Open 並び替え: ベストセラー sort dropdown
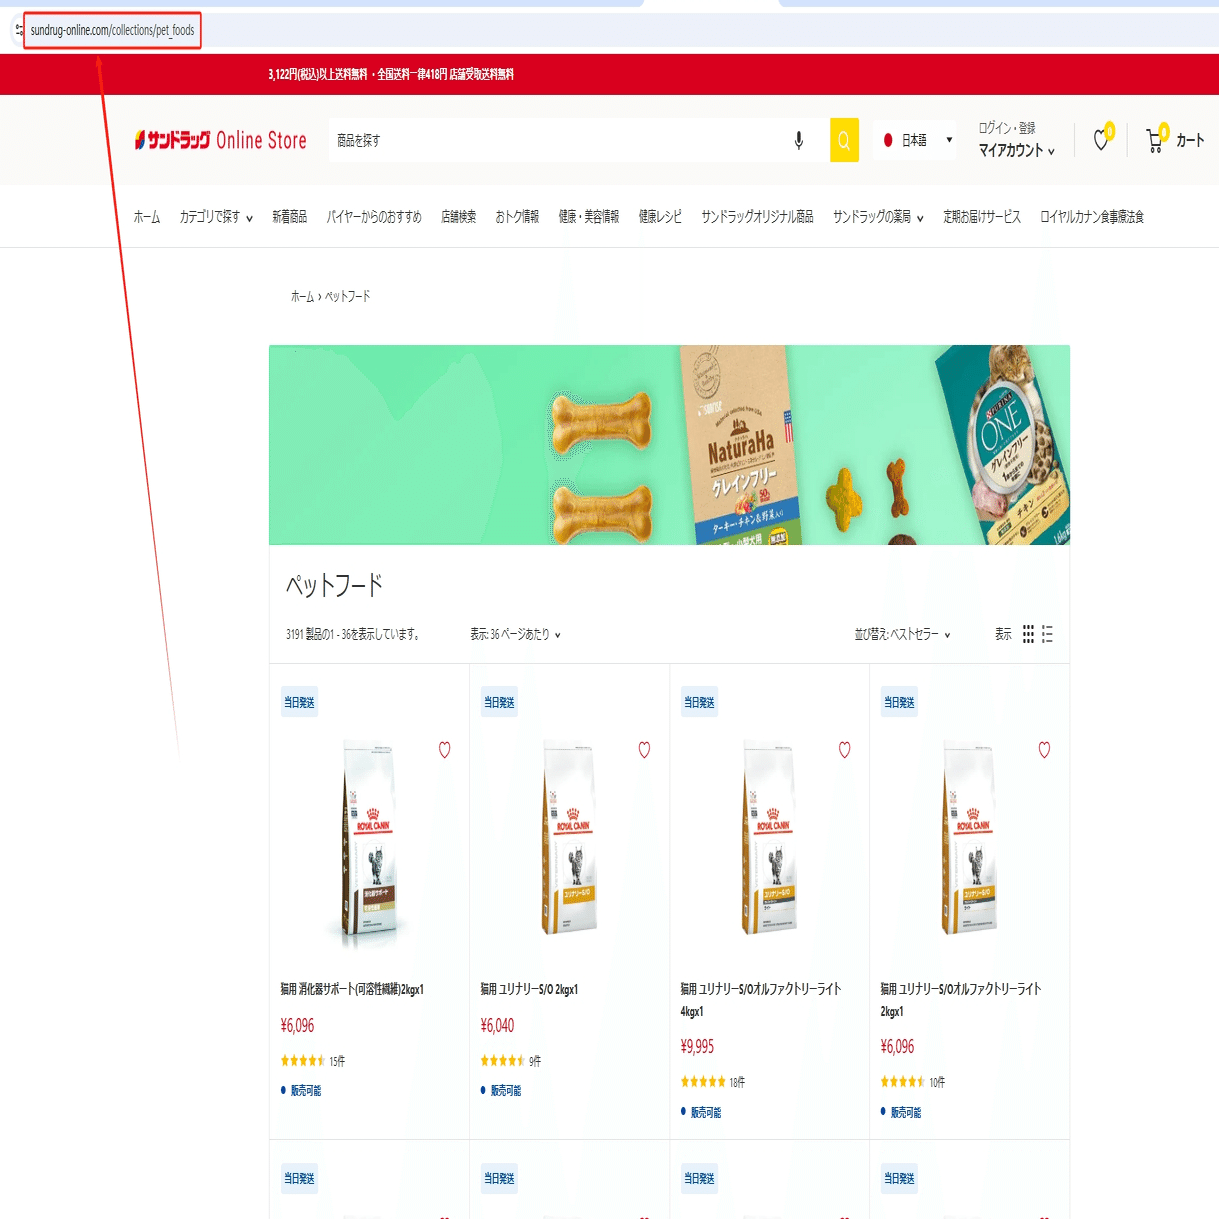Image resolution: width=1219 pixels, height=1219 pixels. pyautogui.click(x=902, y=634)
